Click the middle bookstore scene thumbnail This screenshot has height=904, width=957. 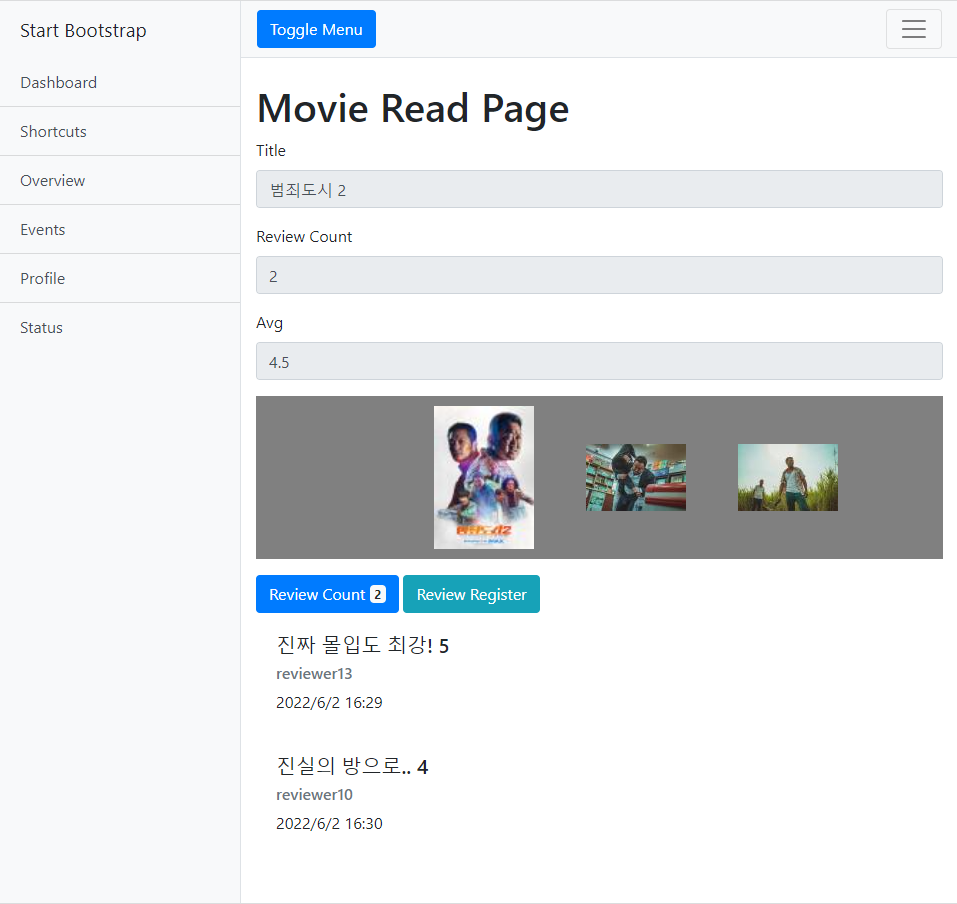pos(635,477)
